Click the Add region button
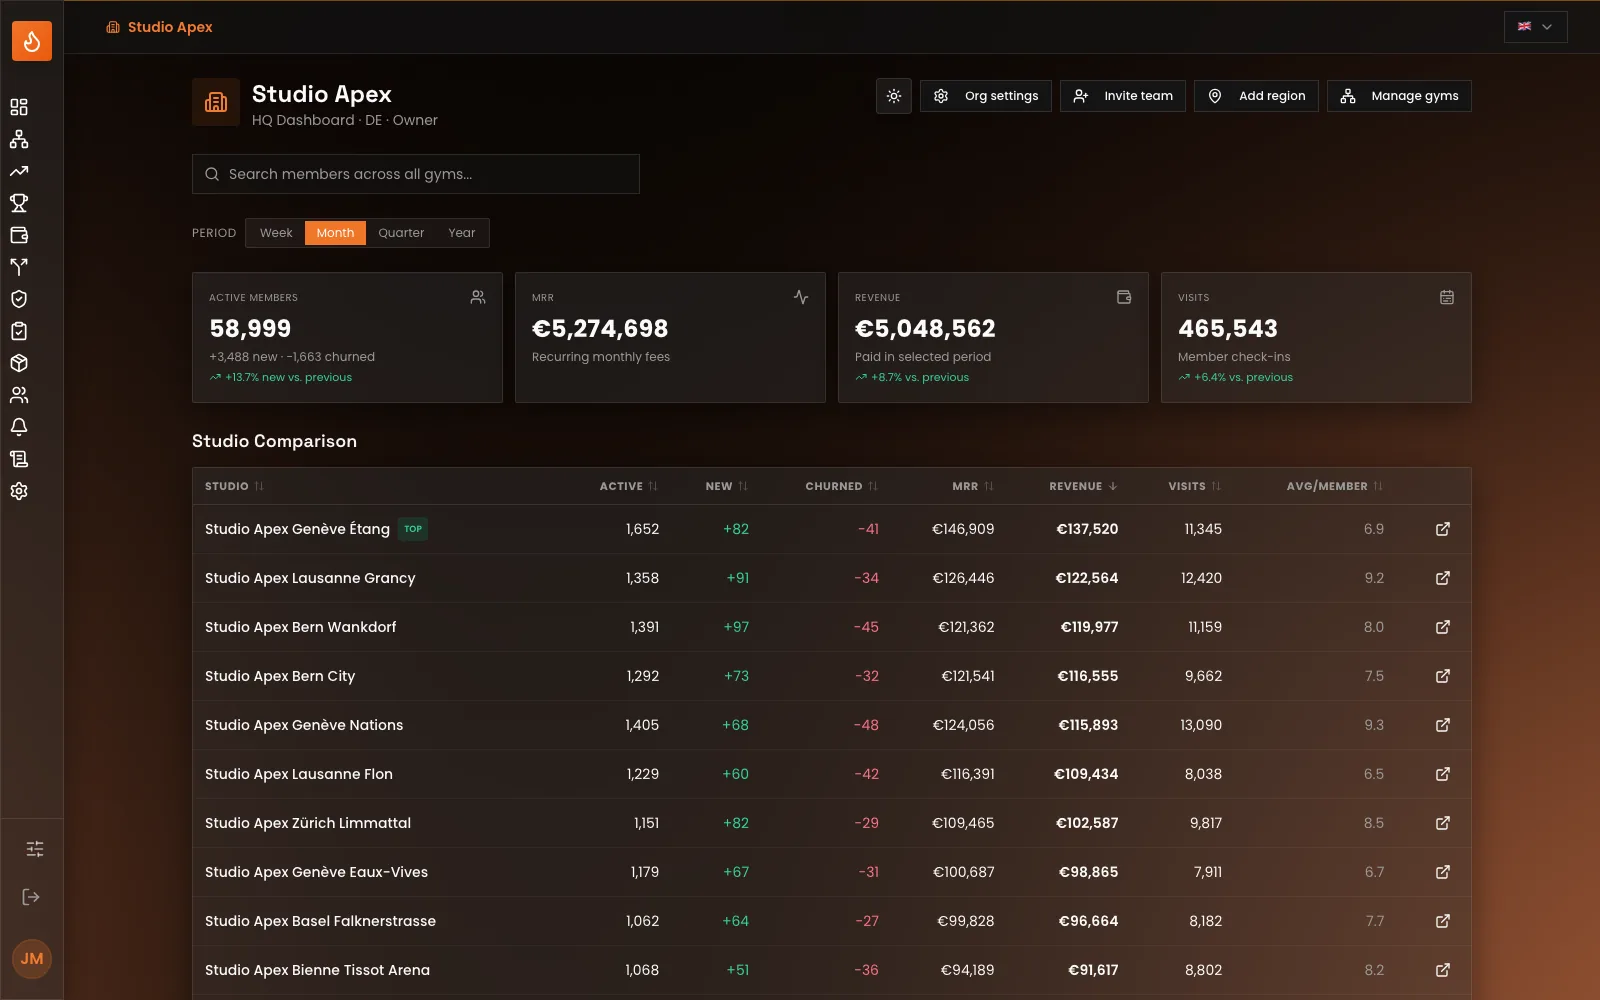The height and width of the screenshot is (1000, 1600). click(x=1256, y=96)
